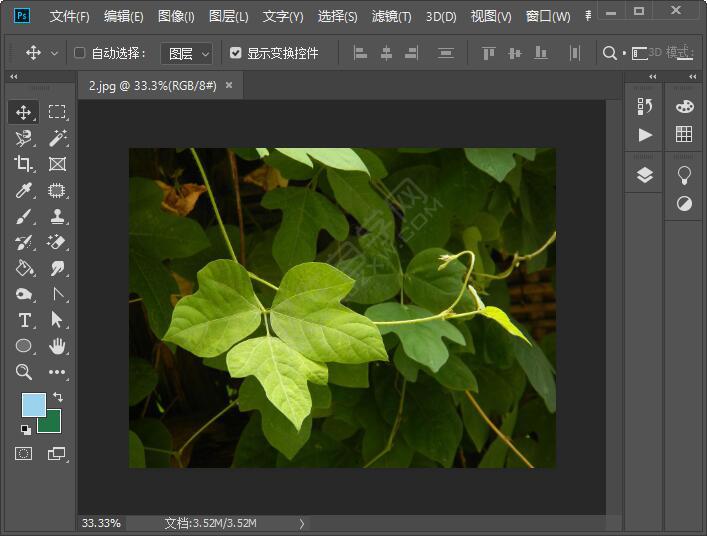Select the Eyedropper tool
The width and height of the screenshot is (707, 536).
tap(24, 190)
